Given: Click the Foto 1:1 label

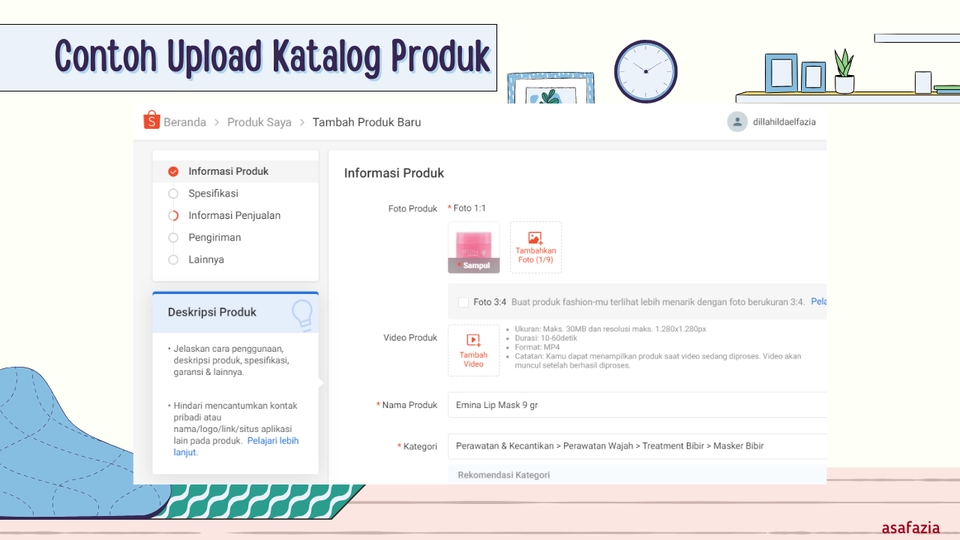Looking at the screenshot, I should pos(470,208).
